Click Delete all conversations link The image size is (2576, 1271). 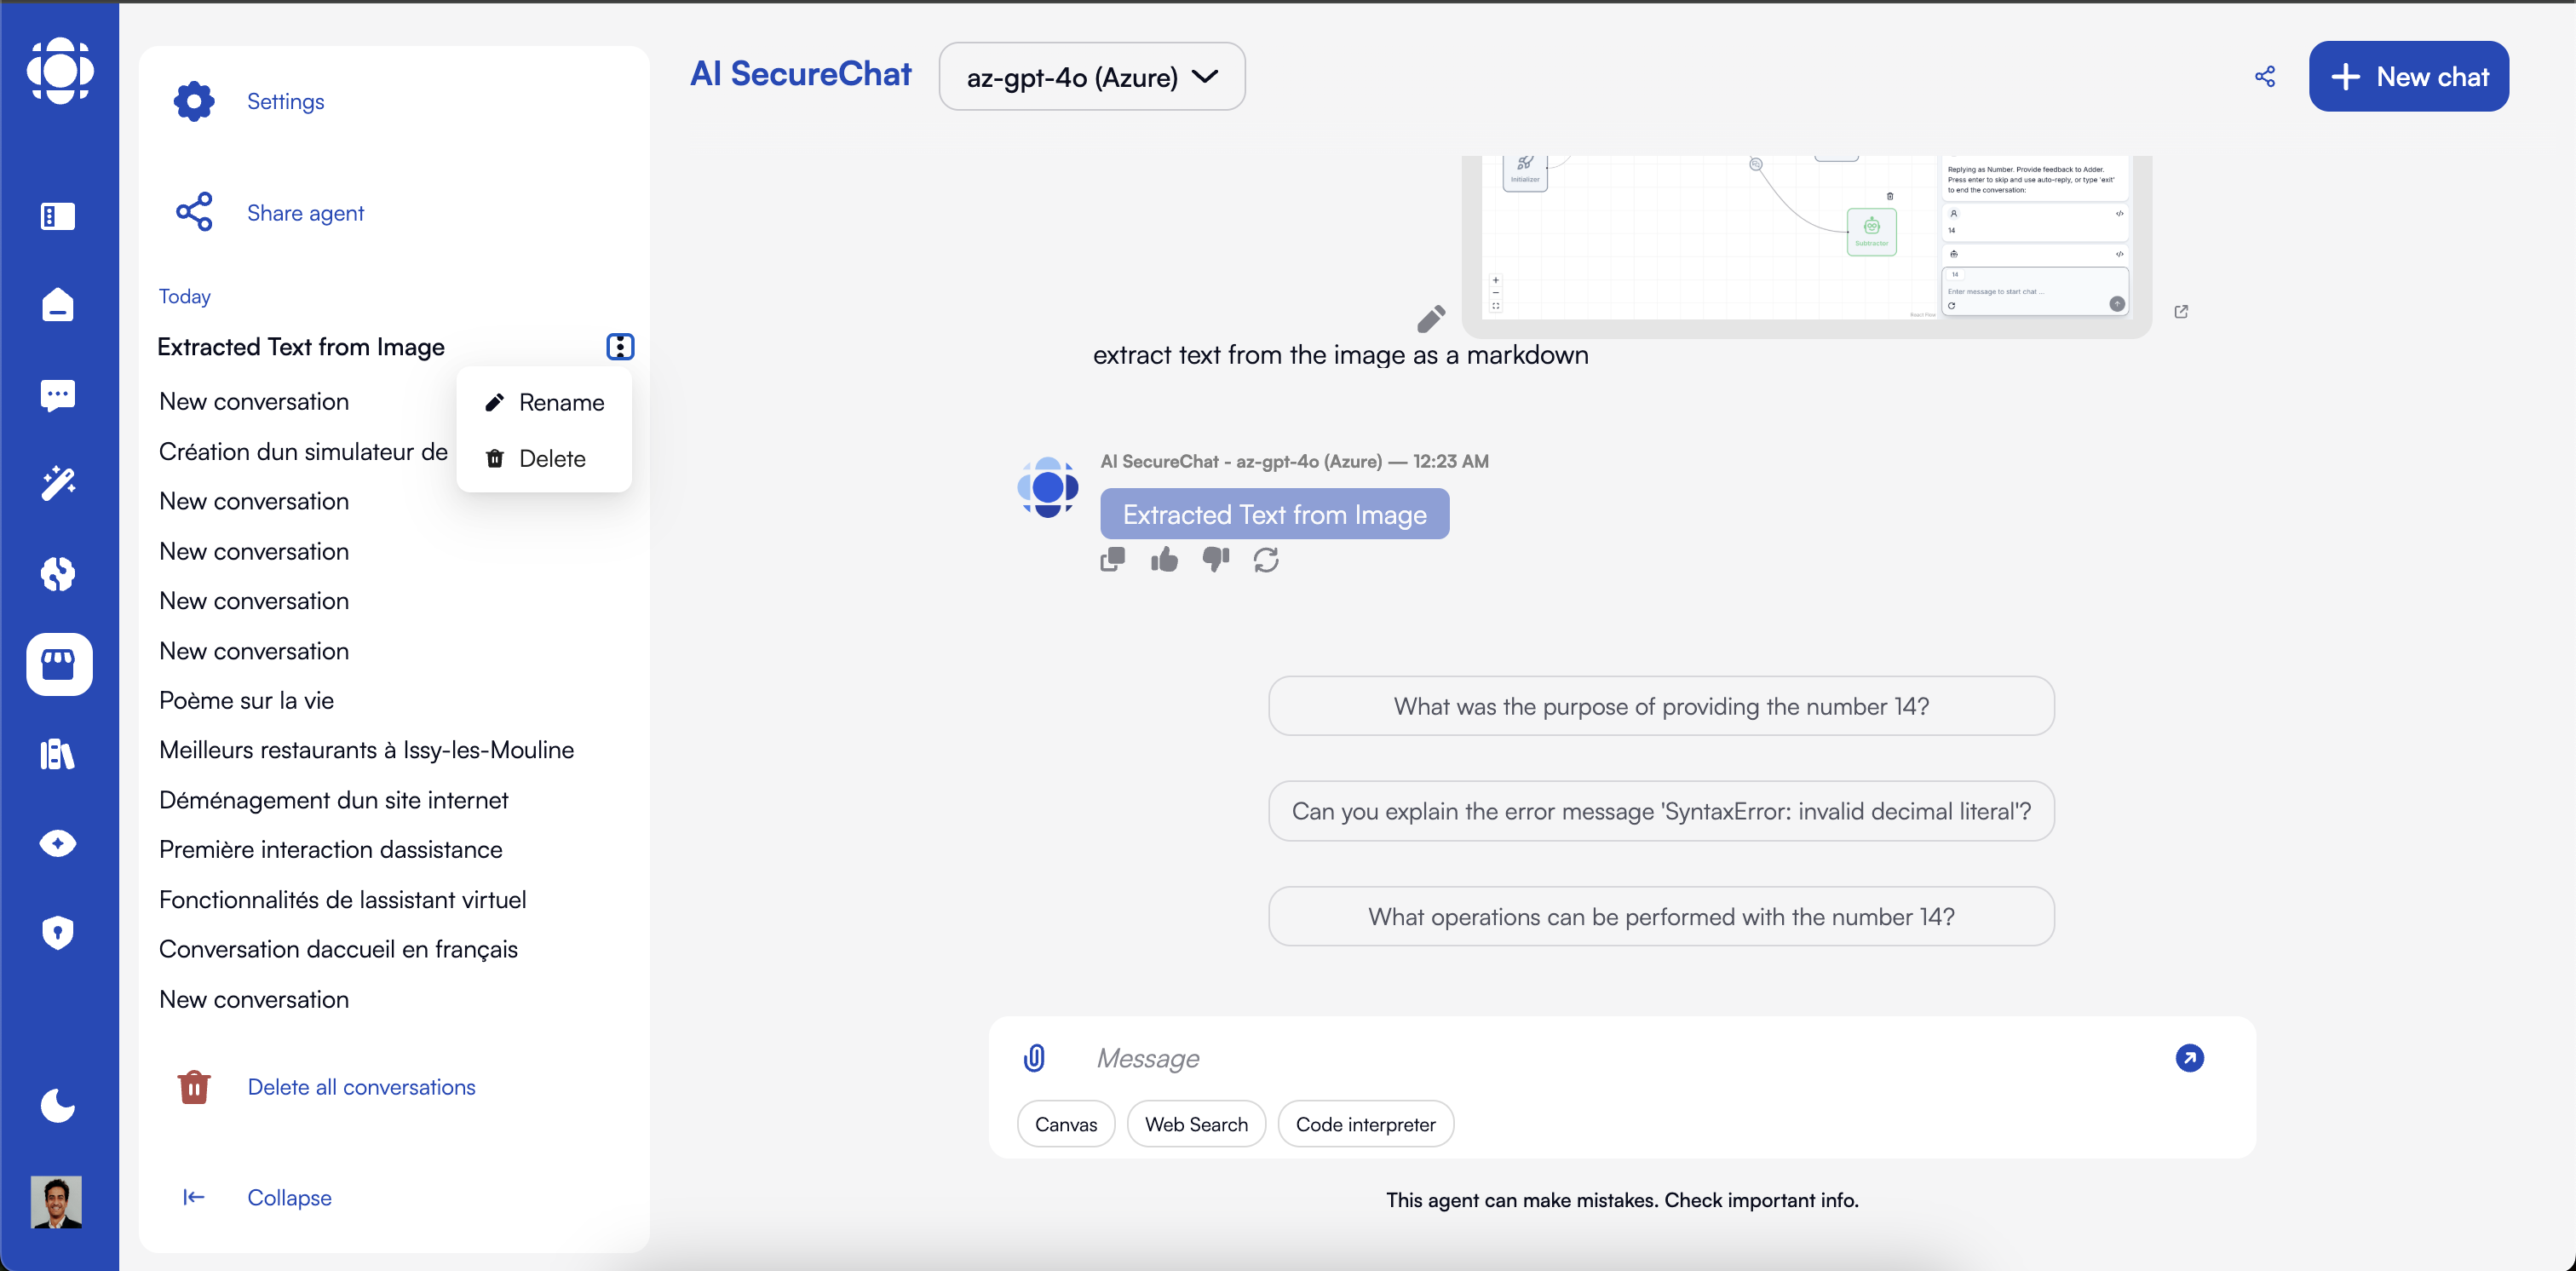361,1087
